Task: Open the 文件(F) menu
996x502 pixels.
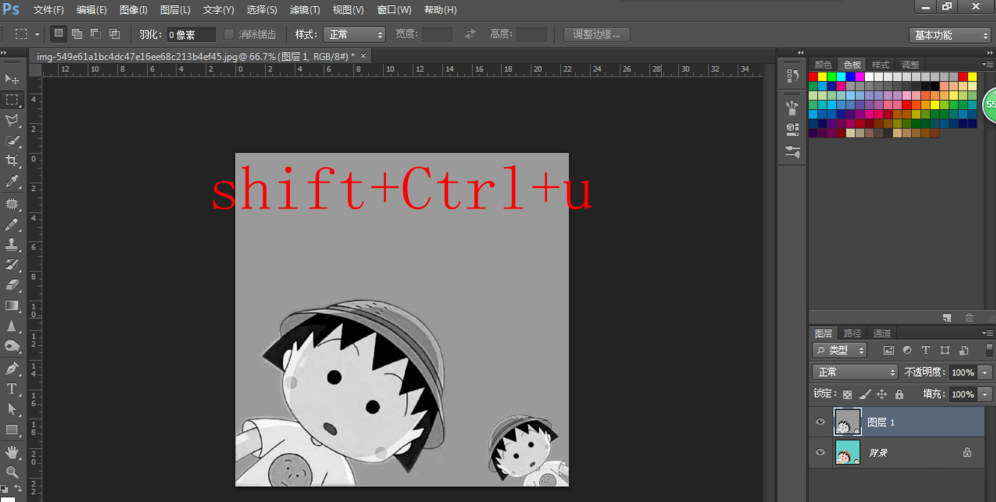Action: pos(48,10)
